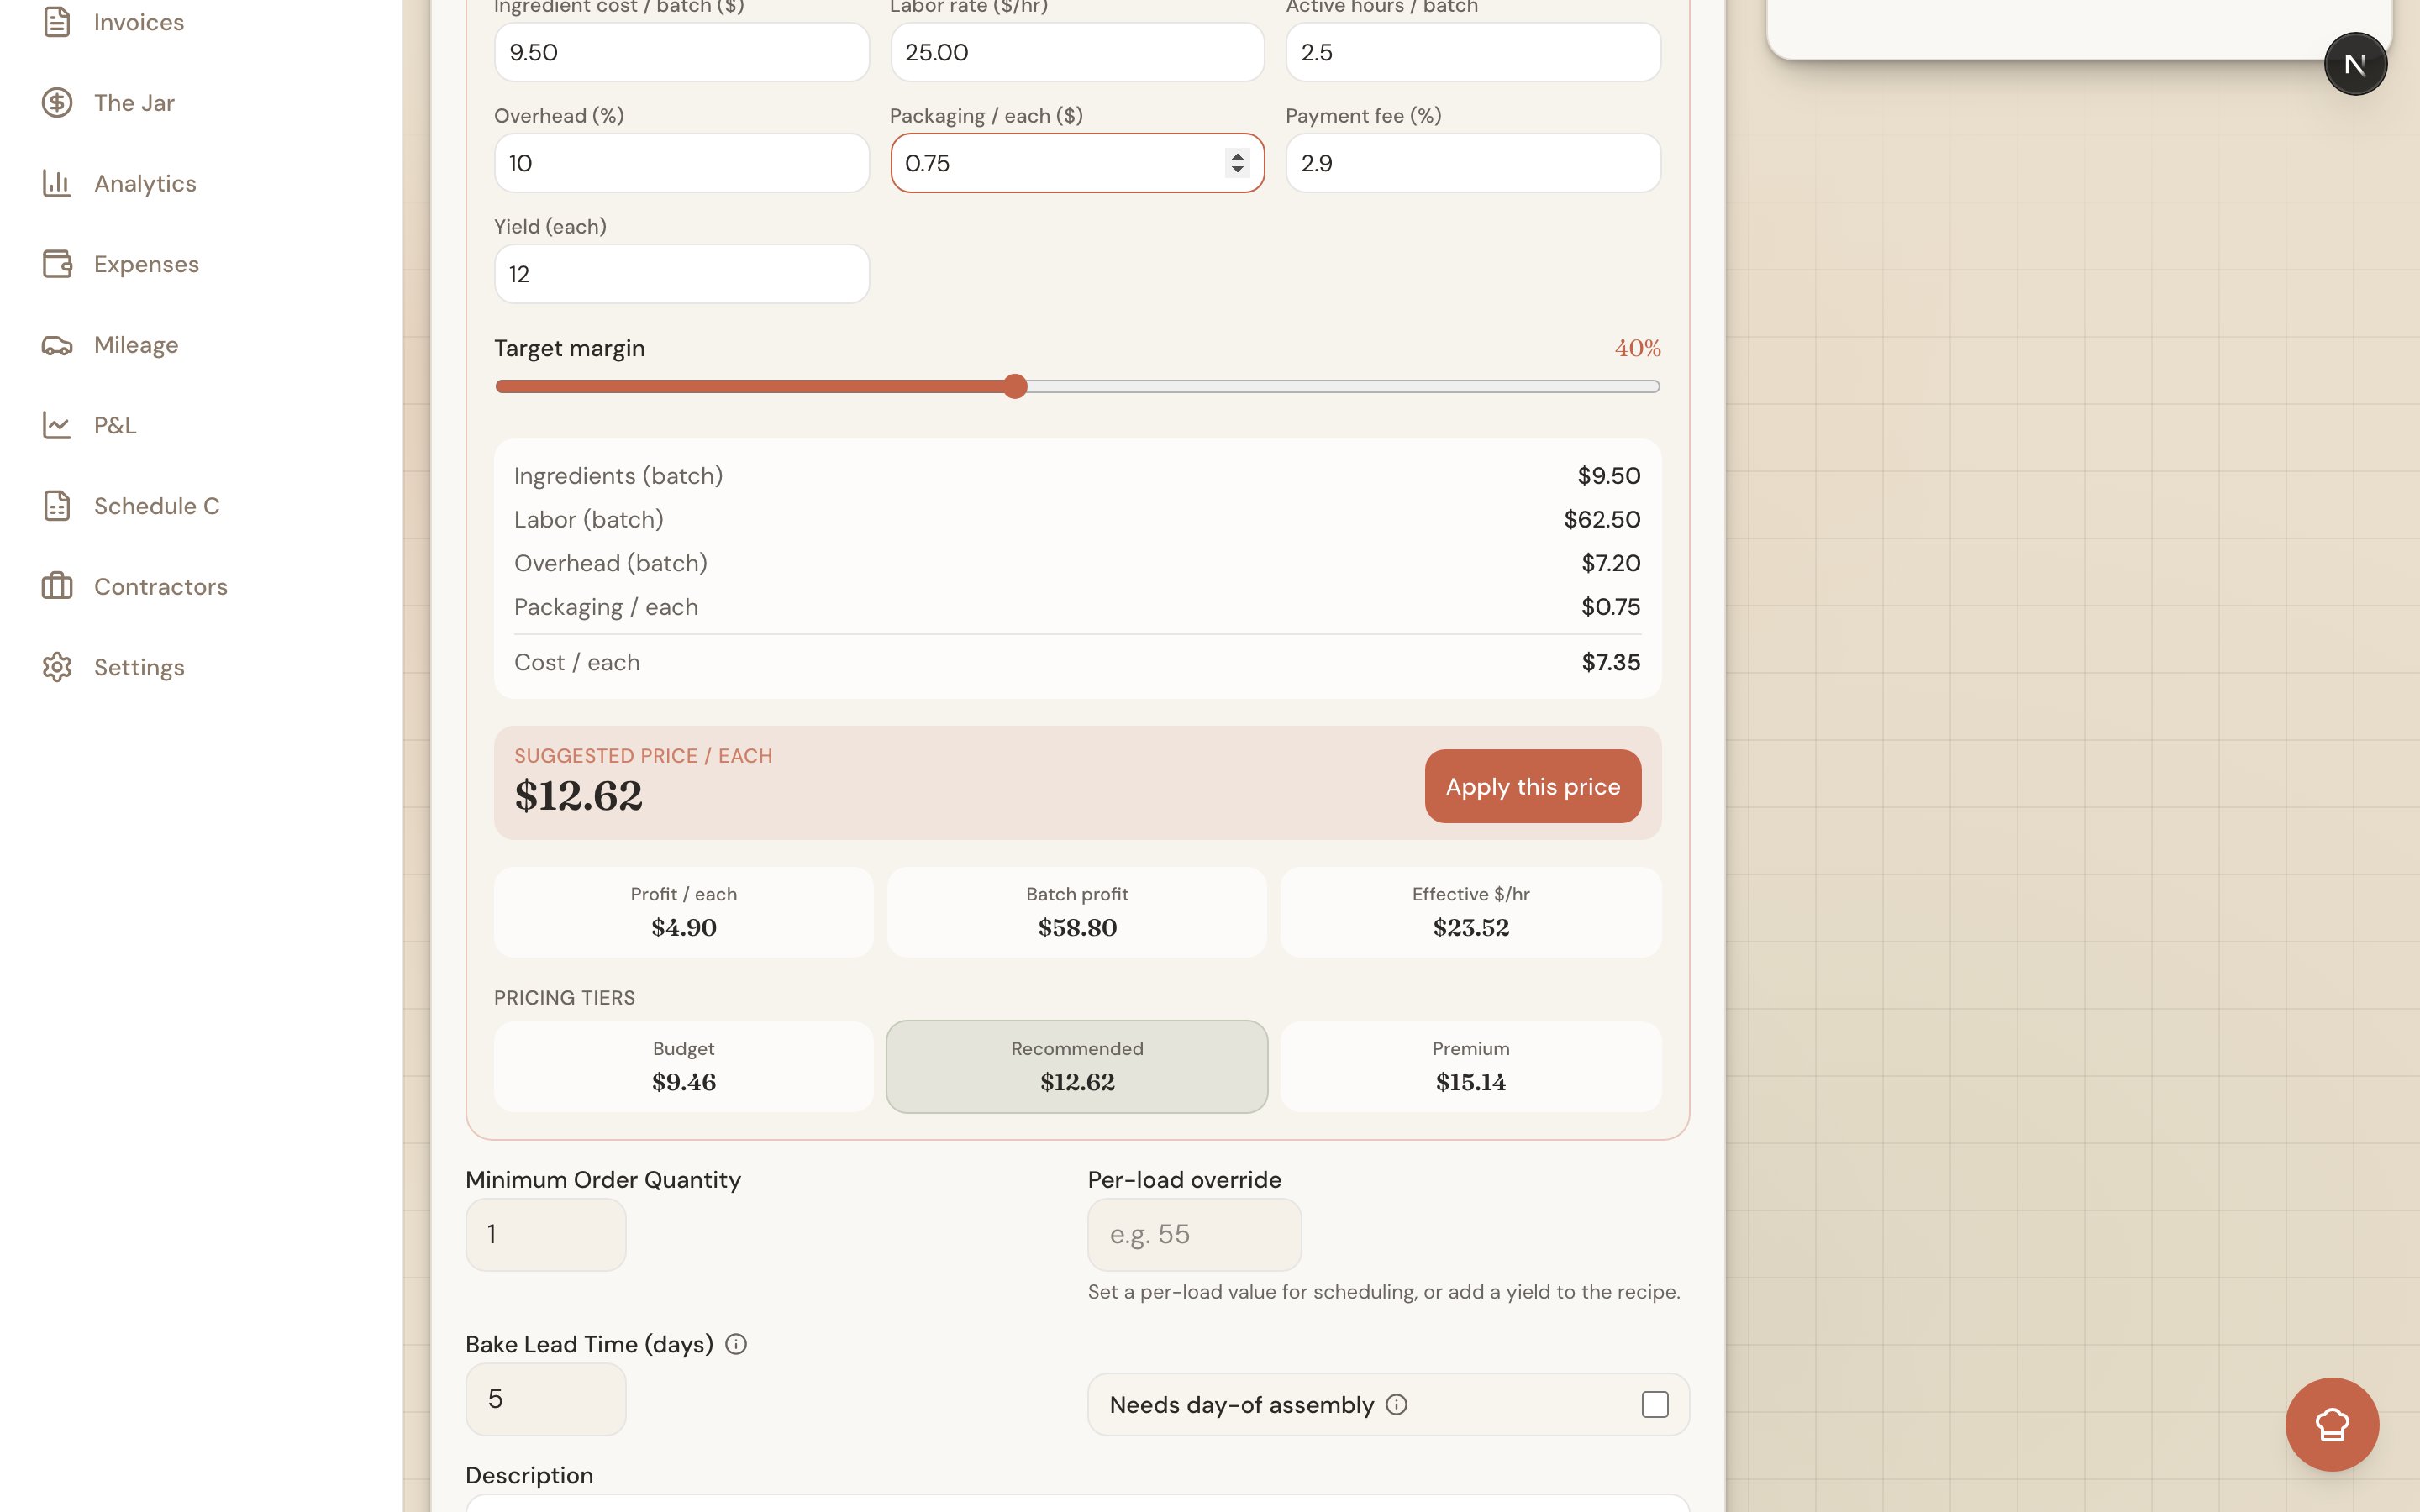
Task: Click the Expenses wallet icon
Action: pos(57,264)
